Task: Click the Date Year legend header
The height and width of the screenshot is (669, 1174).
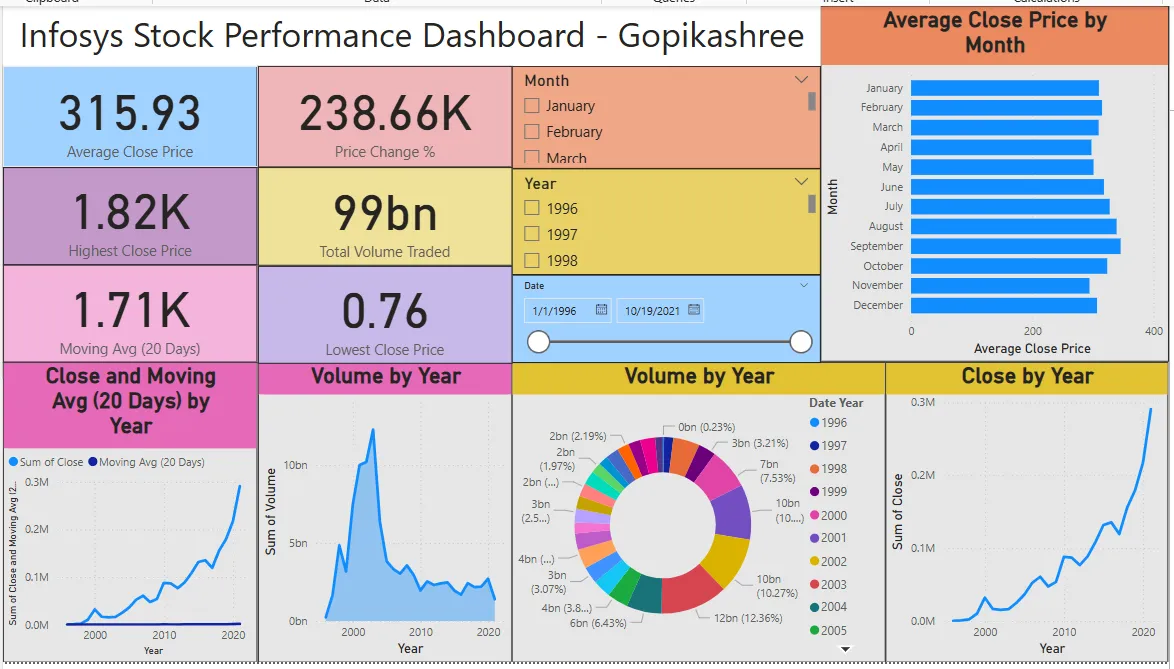Action: coord(836,403)
